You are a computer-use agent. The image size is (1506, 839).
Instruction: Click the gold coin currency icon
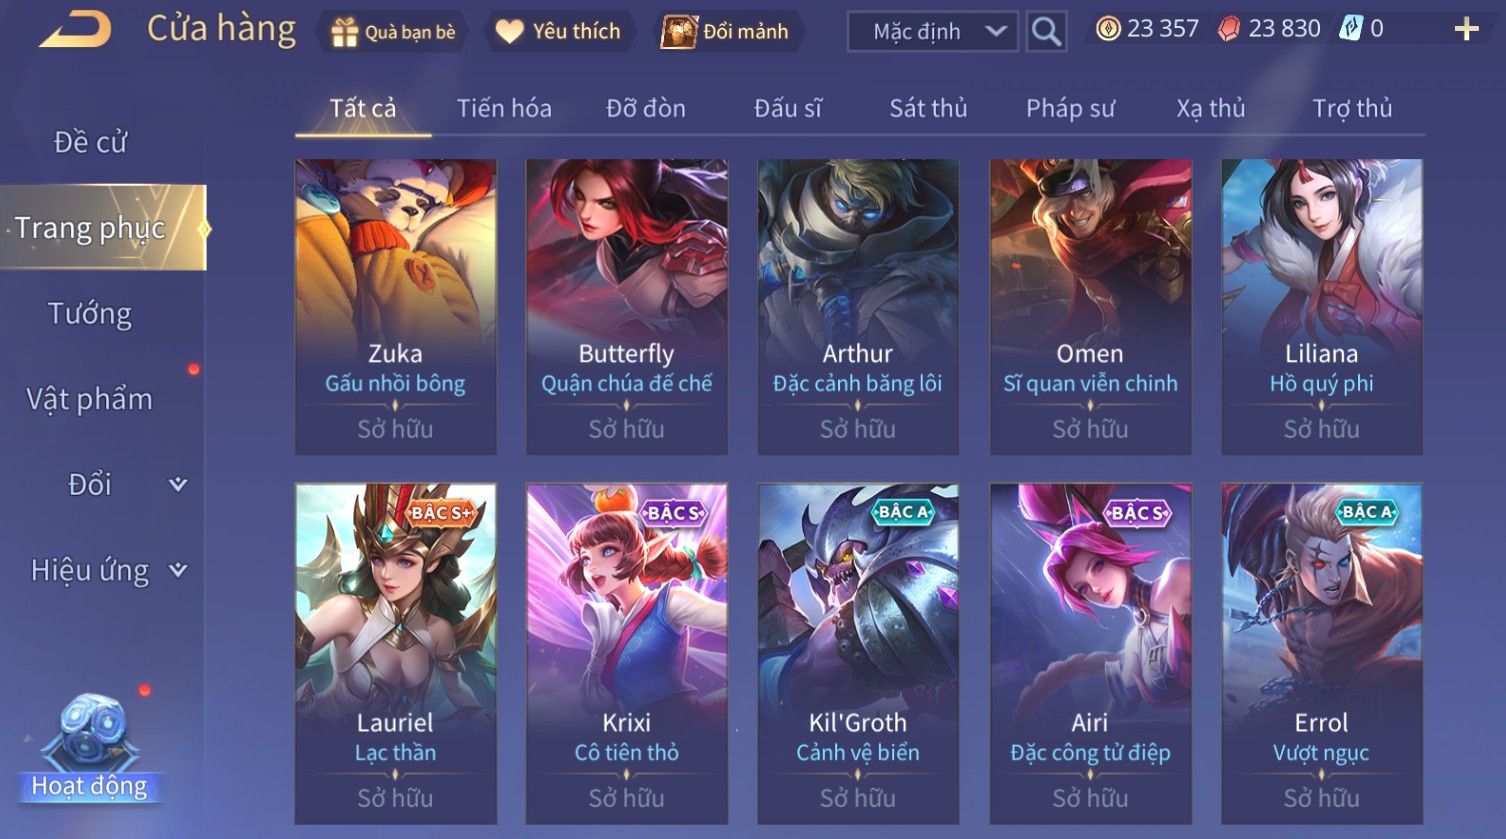click(1108, 29)
